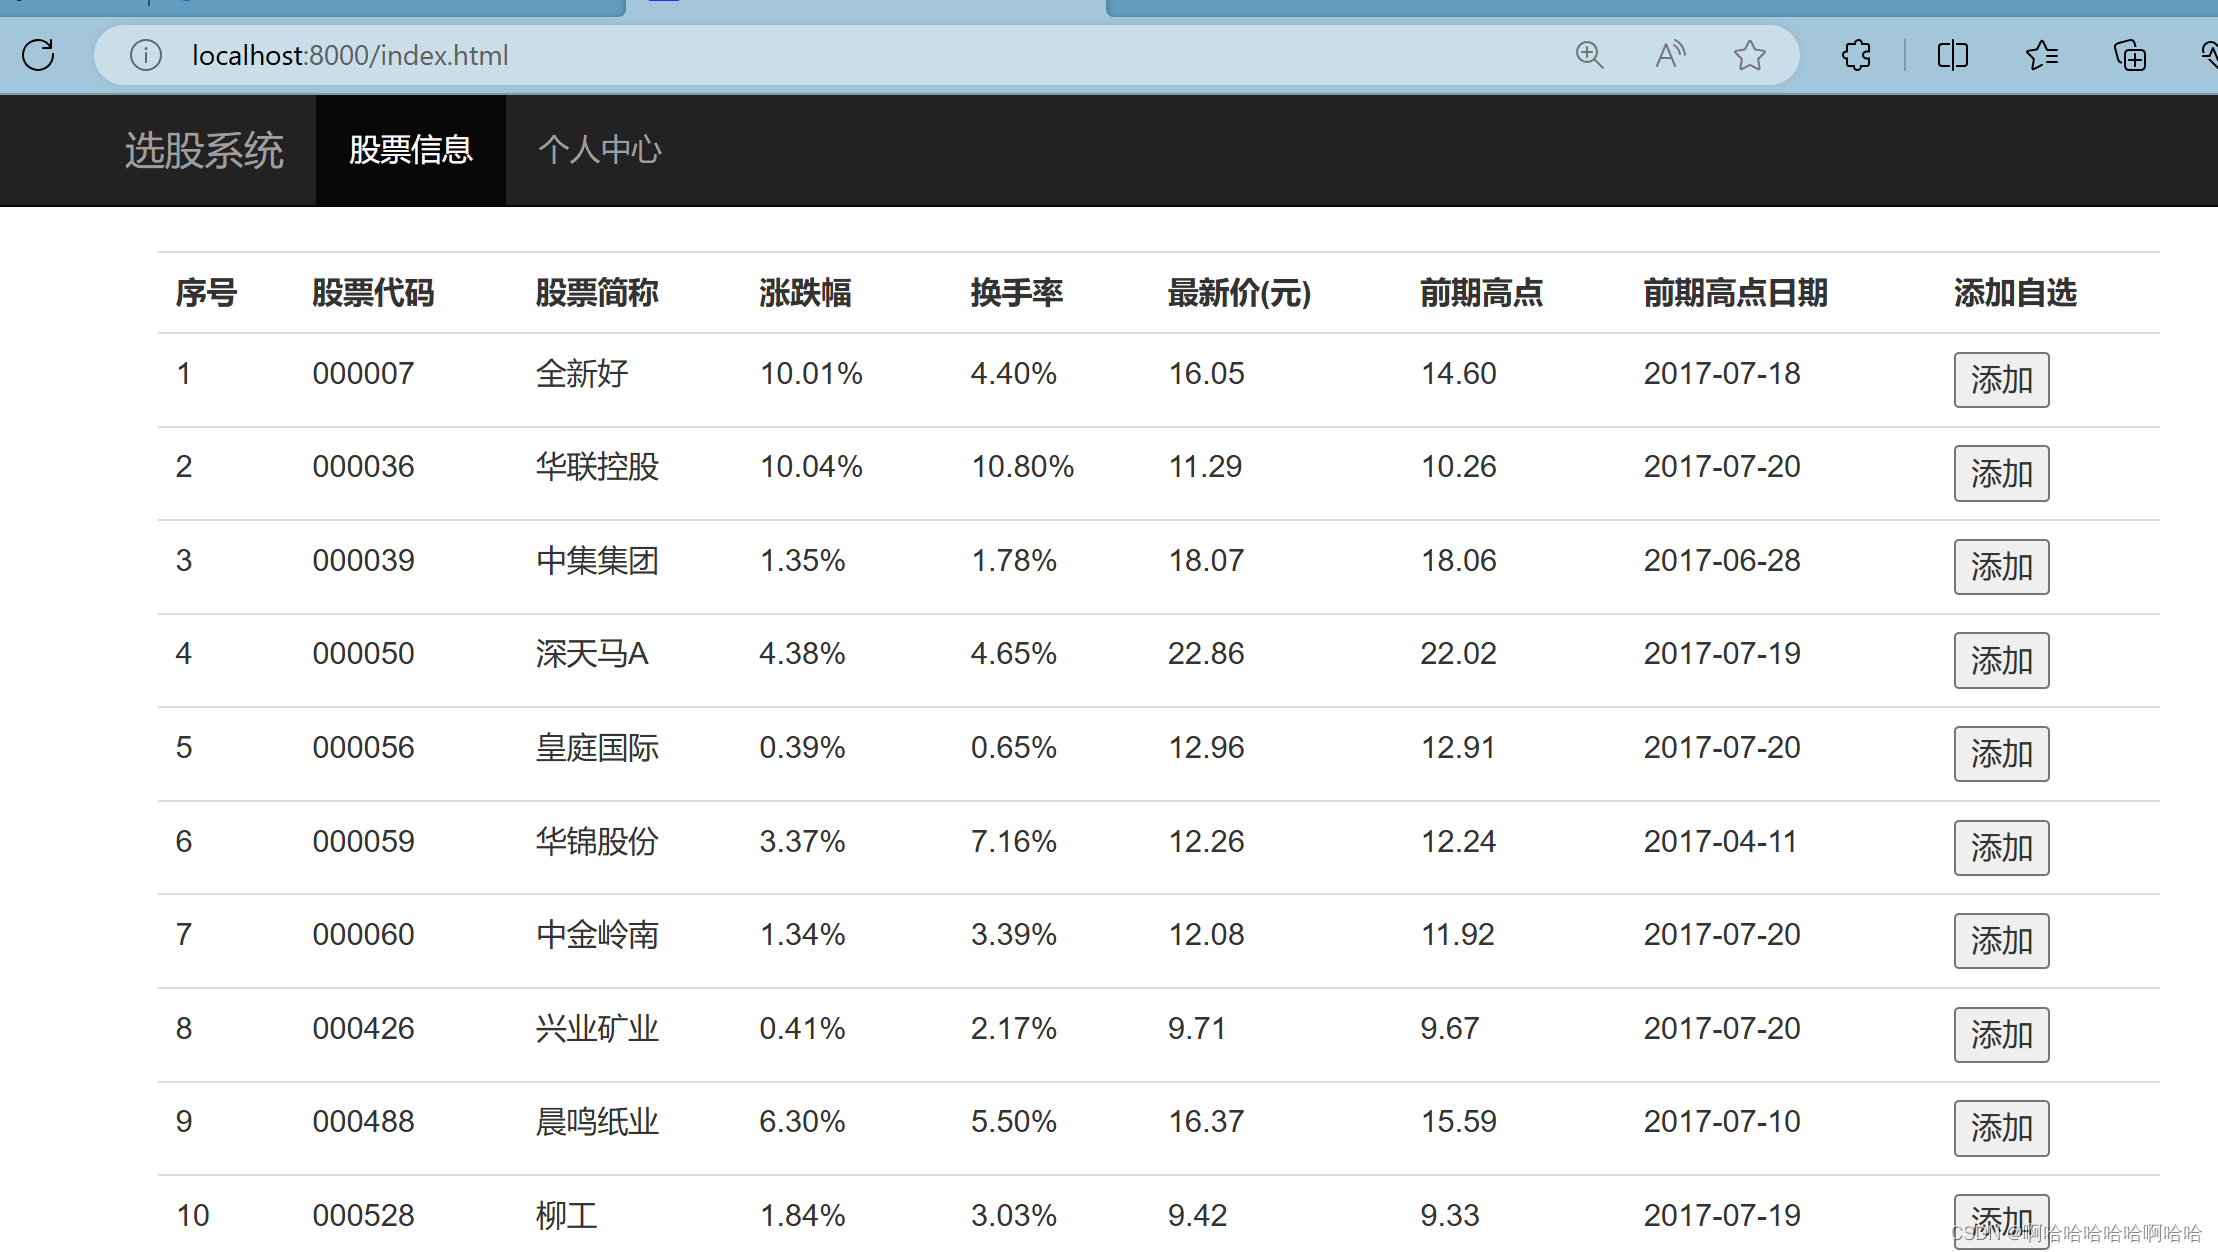
Task: Activate the Read Aloud icon
Action: tap(1669, 55)
